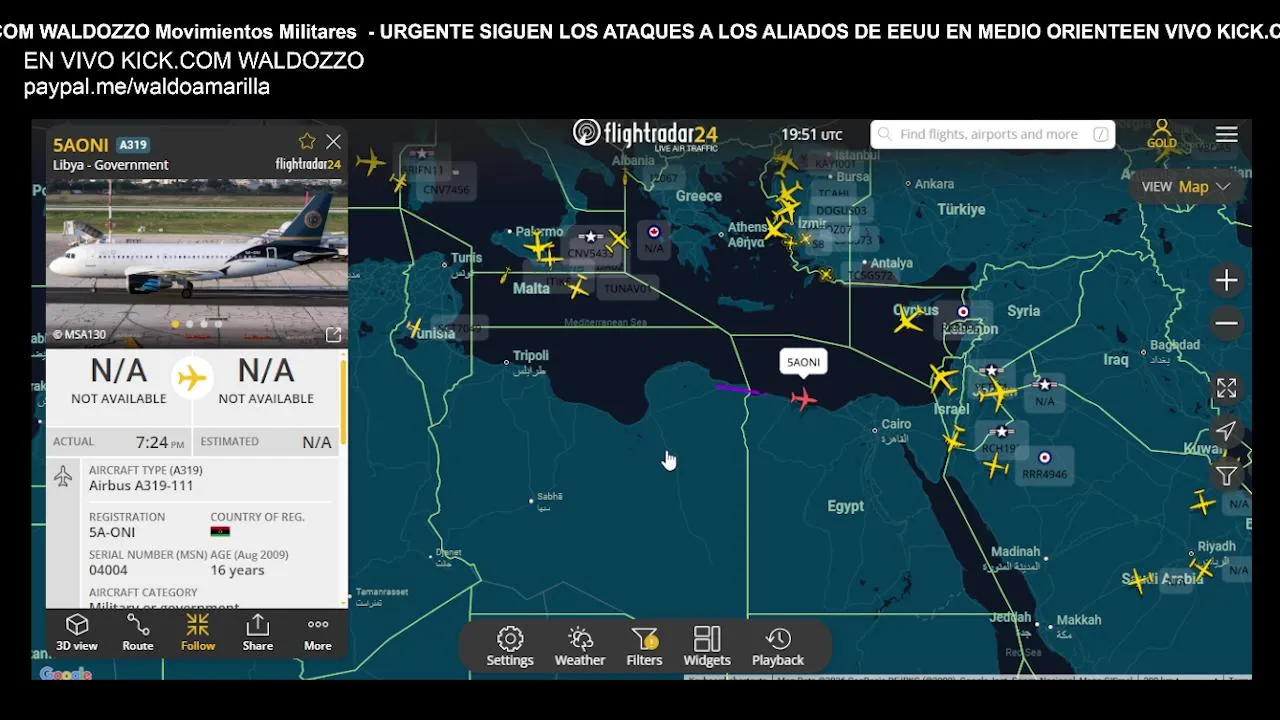Open the aircraft photo in new window

pos(333,335)
